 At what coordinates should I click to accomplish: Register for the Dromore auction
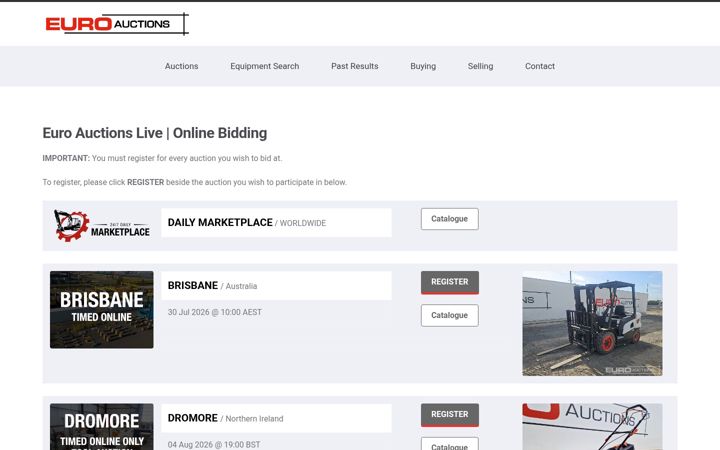pos(450,415)
